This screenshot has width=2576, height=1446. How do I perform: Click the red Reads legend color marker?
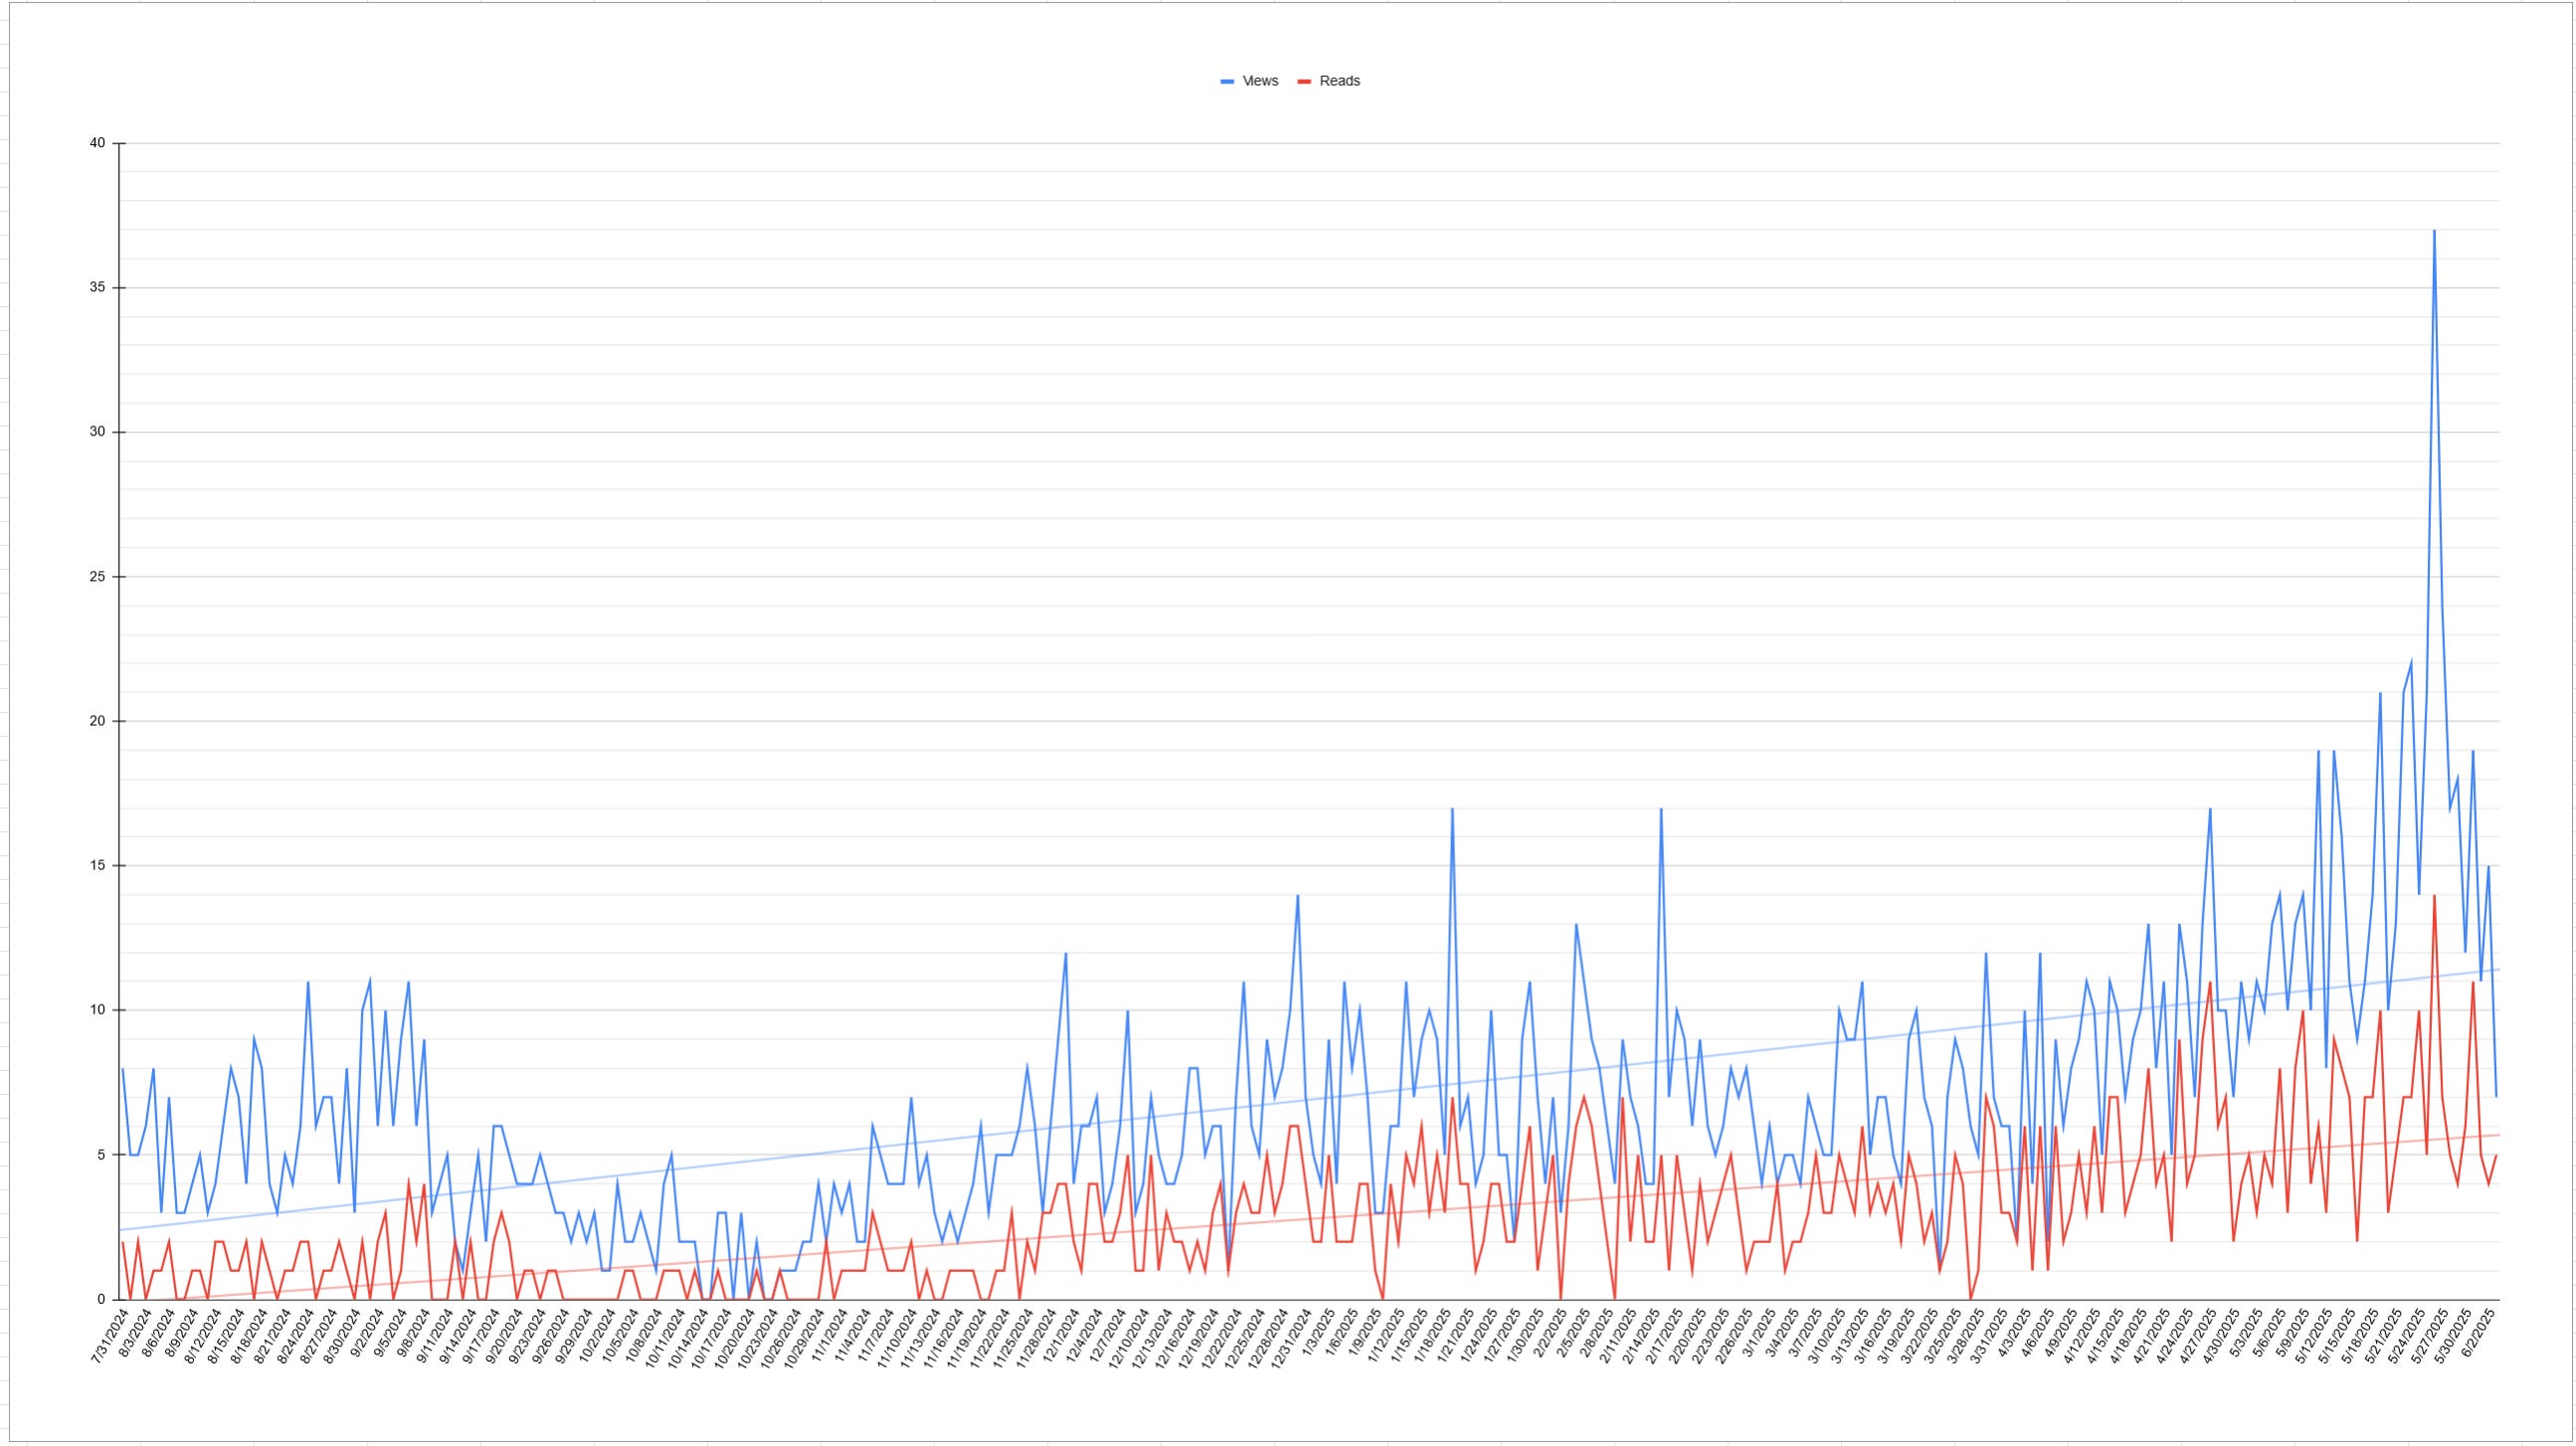pos(1304,82)
